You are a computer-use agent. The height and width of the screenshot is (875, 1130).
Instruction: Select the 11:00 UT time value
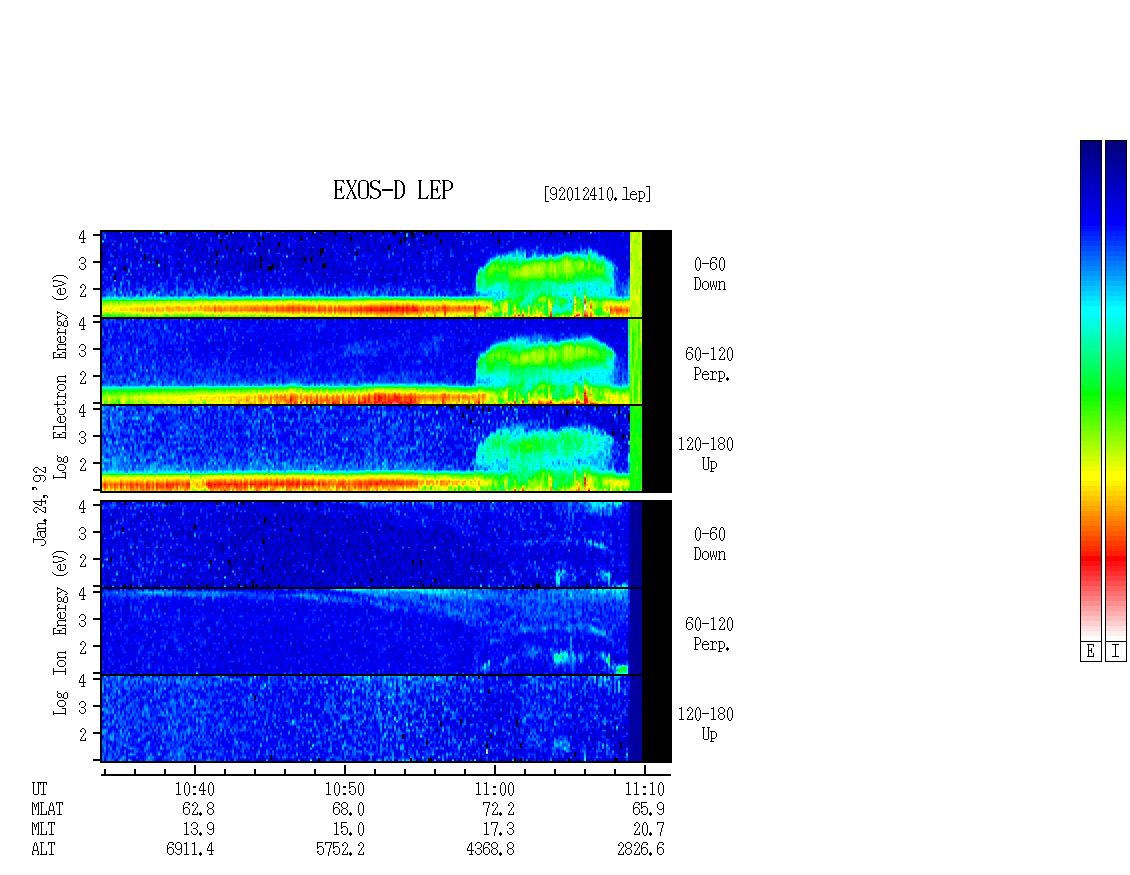point(494,789)
